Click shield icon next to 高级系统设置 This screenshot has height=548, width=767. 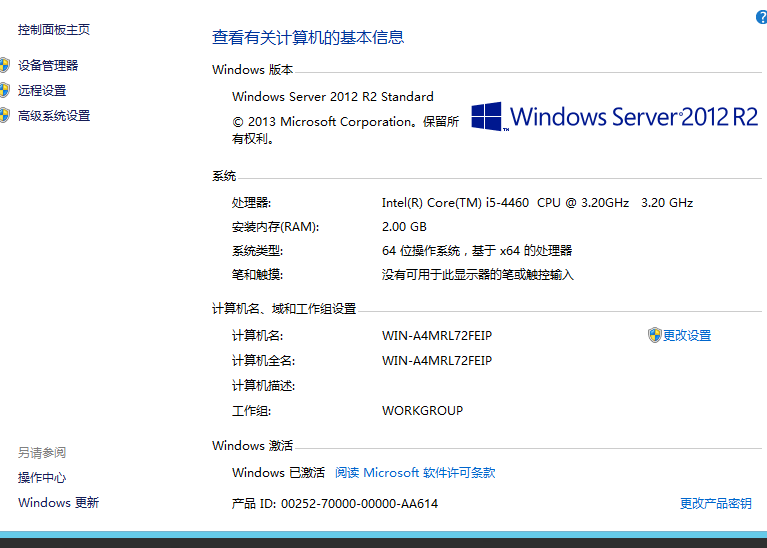(4, 115)
